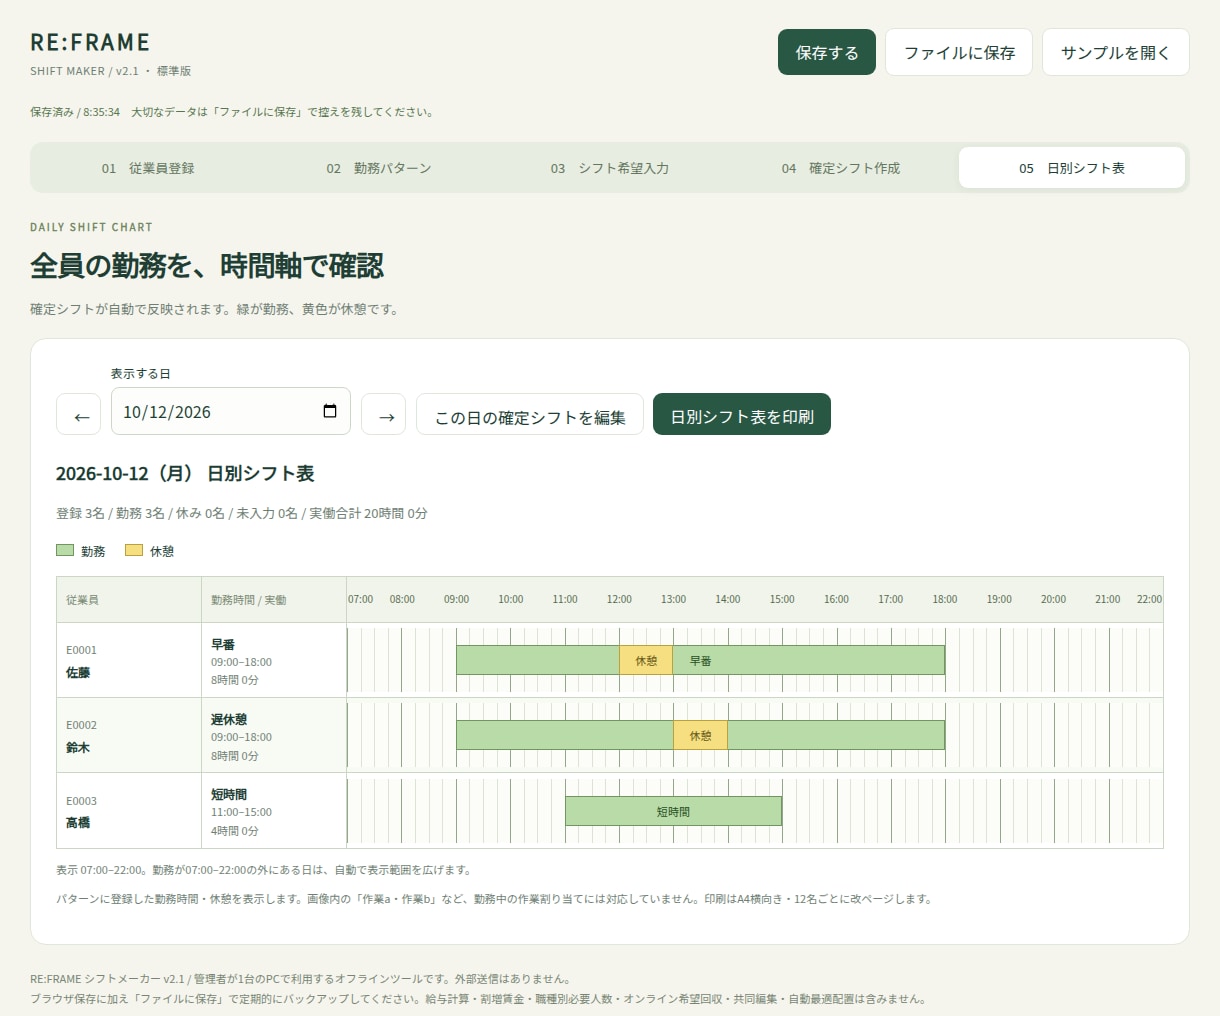Click the 保存する button
The width and height of the screenshot is (1220, 1016).
point(827,52)
